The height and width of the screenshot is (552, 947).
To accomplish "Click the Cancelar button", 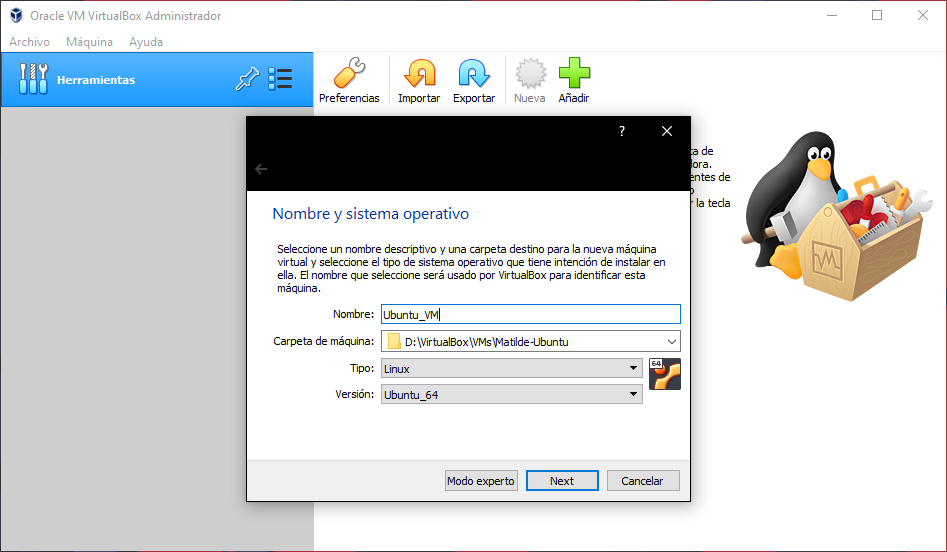I will coord(643,481).
